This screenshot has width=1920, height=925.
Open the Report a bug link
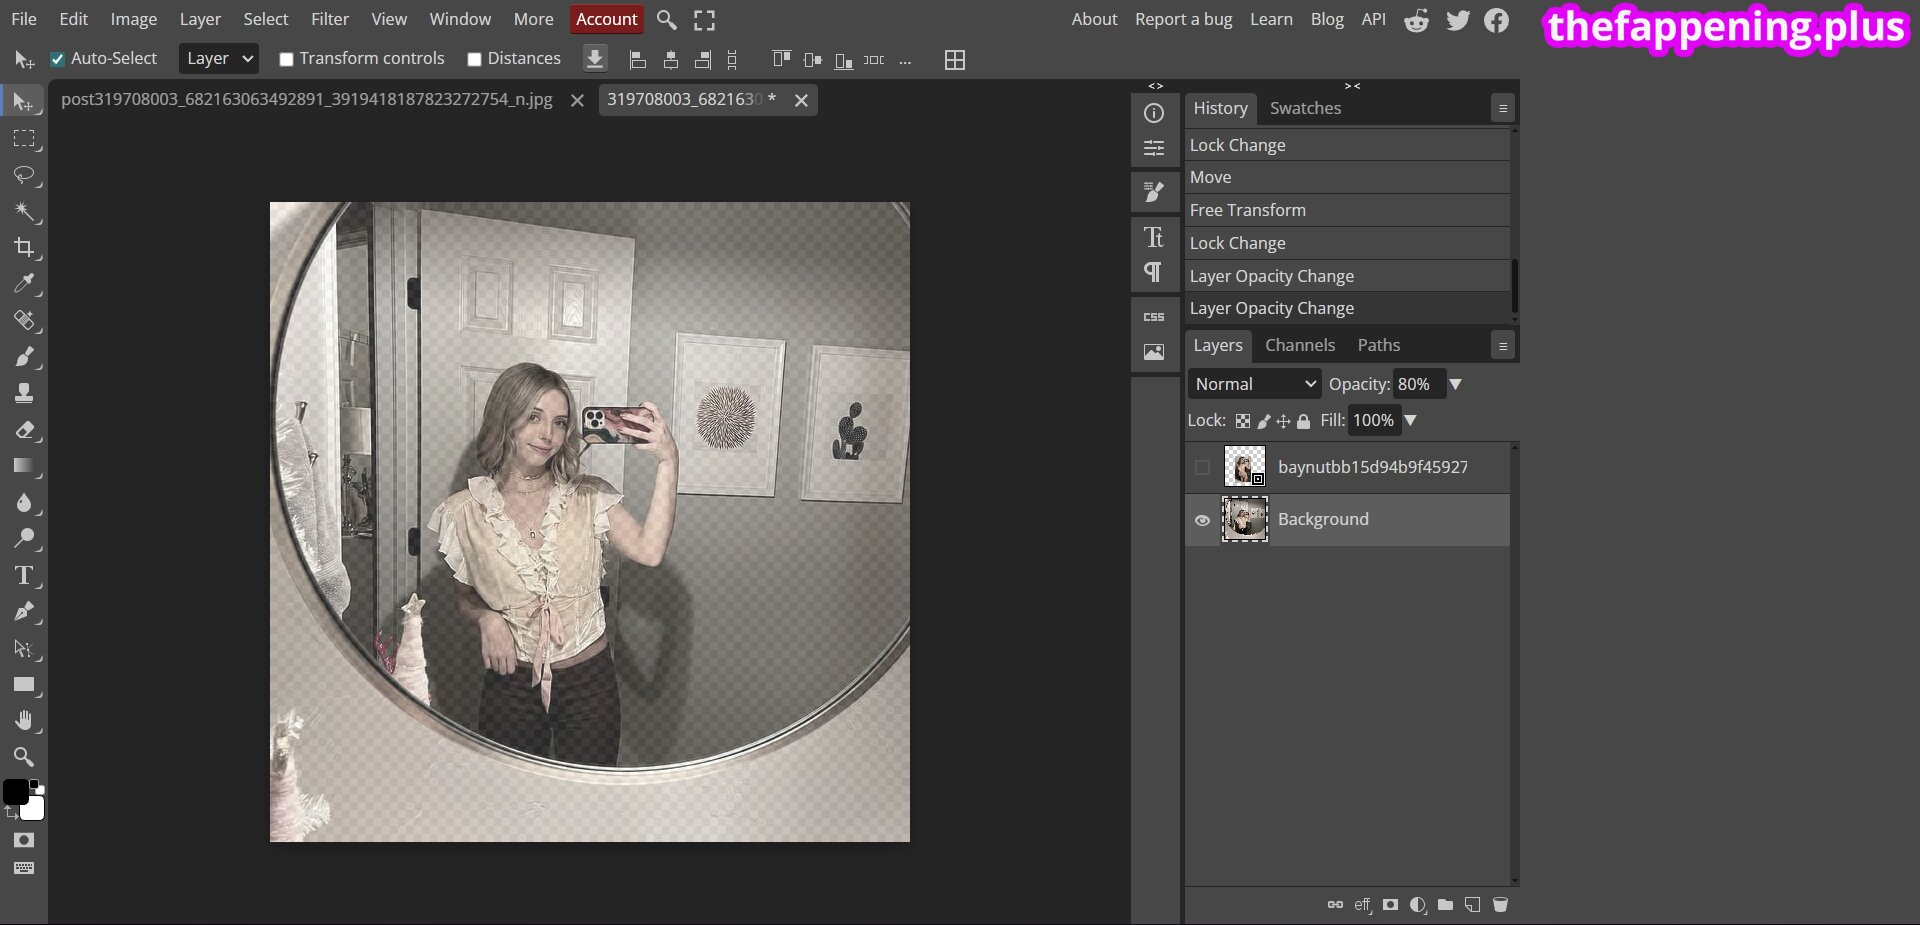click(x=1183, y=19)
